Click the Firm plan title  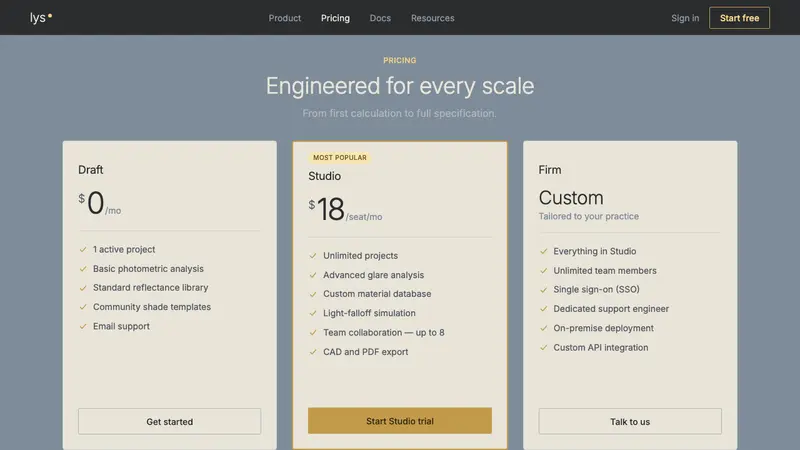[549, 170]
